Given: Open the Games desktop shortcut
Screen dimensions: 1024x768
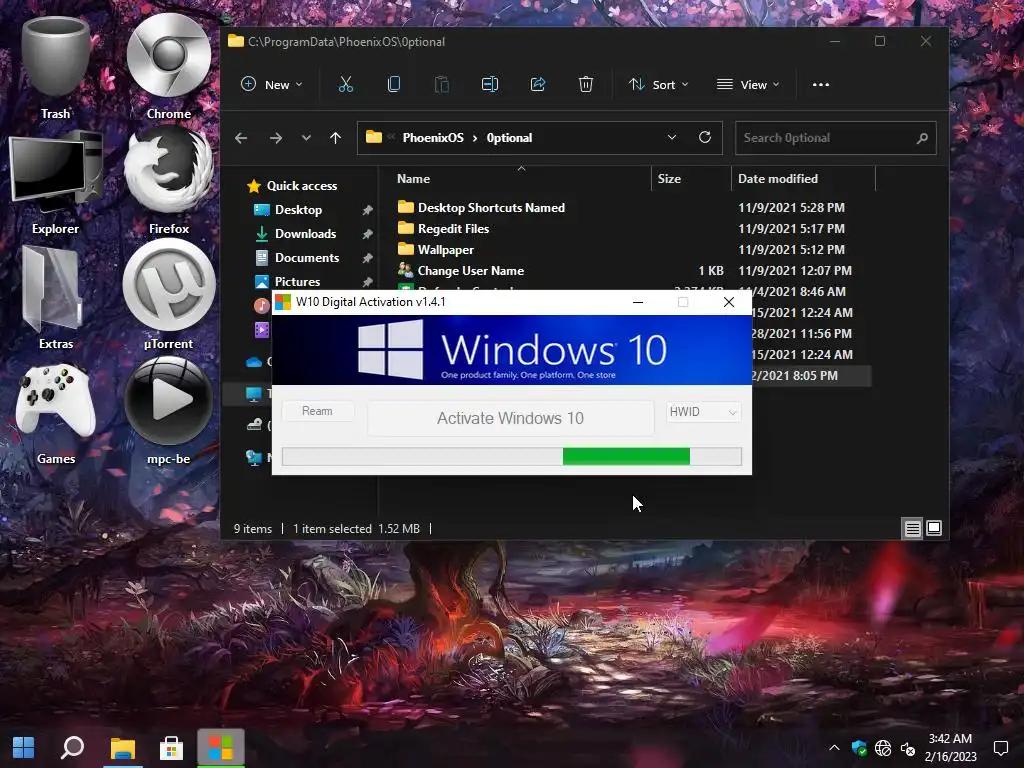Looking at the screenshot, I should point(56,413).
